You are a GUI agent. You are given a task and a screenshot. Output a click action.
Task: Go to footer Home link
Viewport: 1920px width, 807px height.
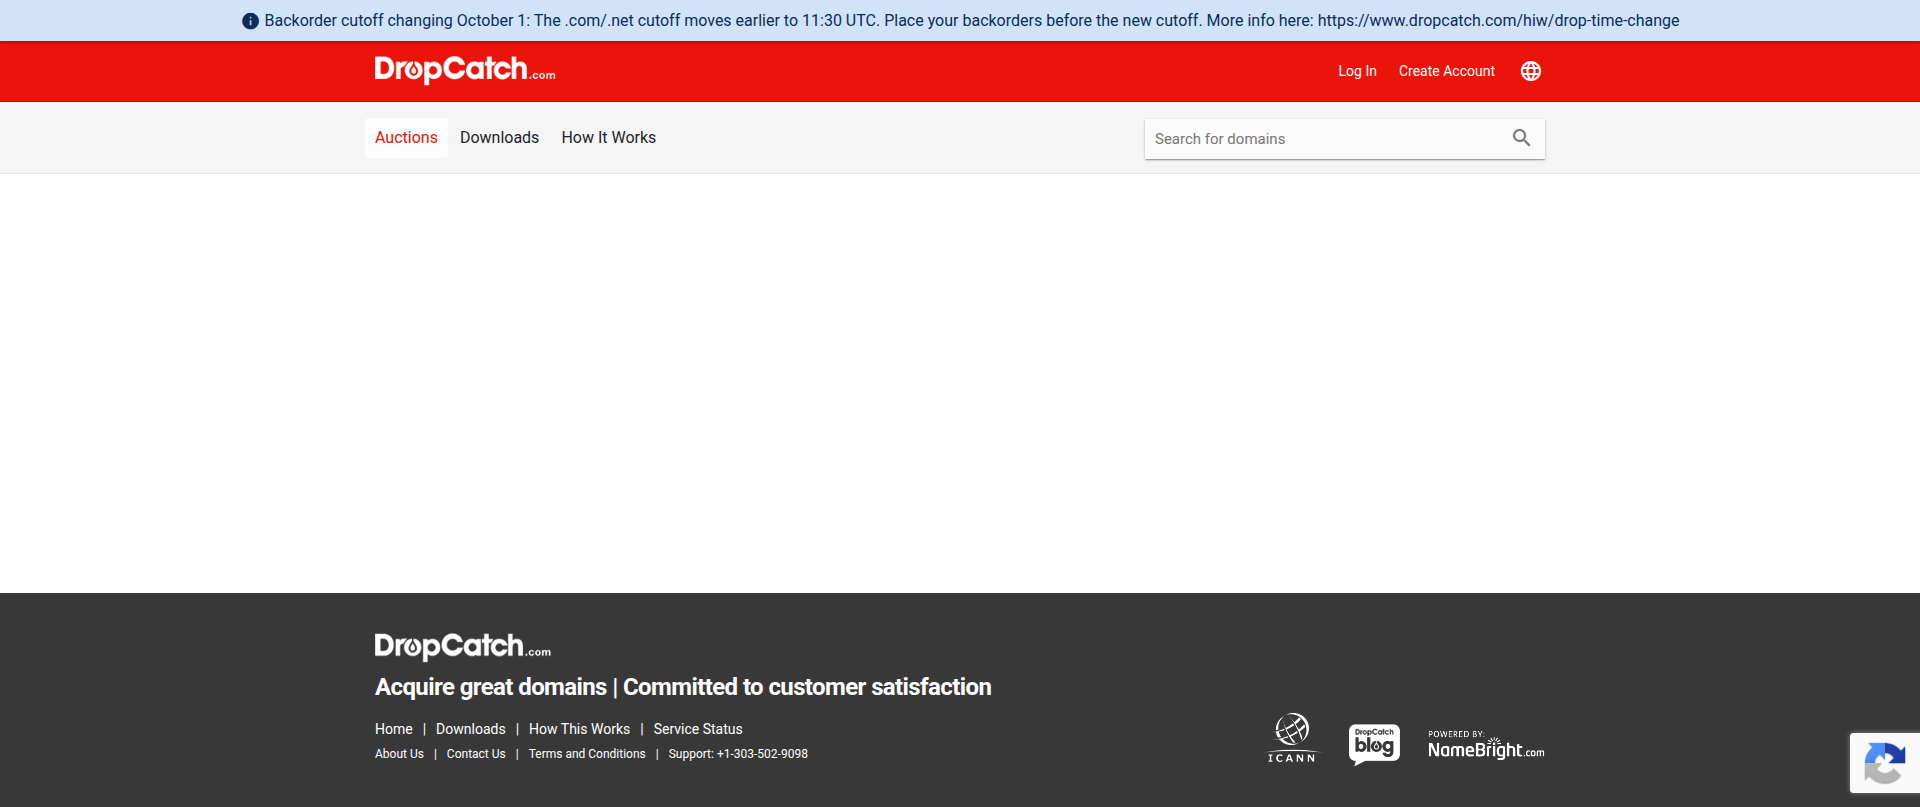393,729
